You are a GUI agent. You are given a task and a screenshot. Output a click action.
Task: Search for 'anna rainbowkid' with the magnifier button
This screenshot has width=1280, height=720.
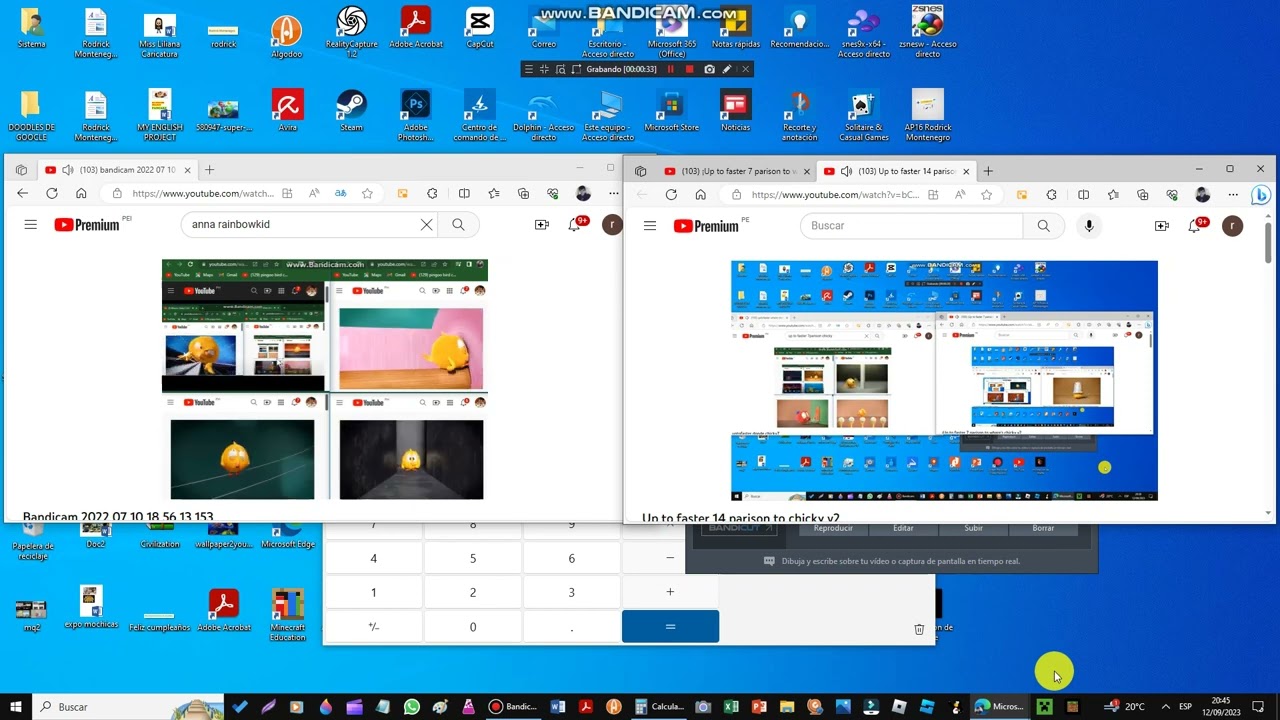click(458, 225)
